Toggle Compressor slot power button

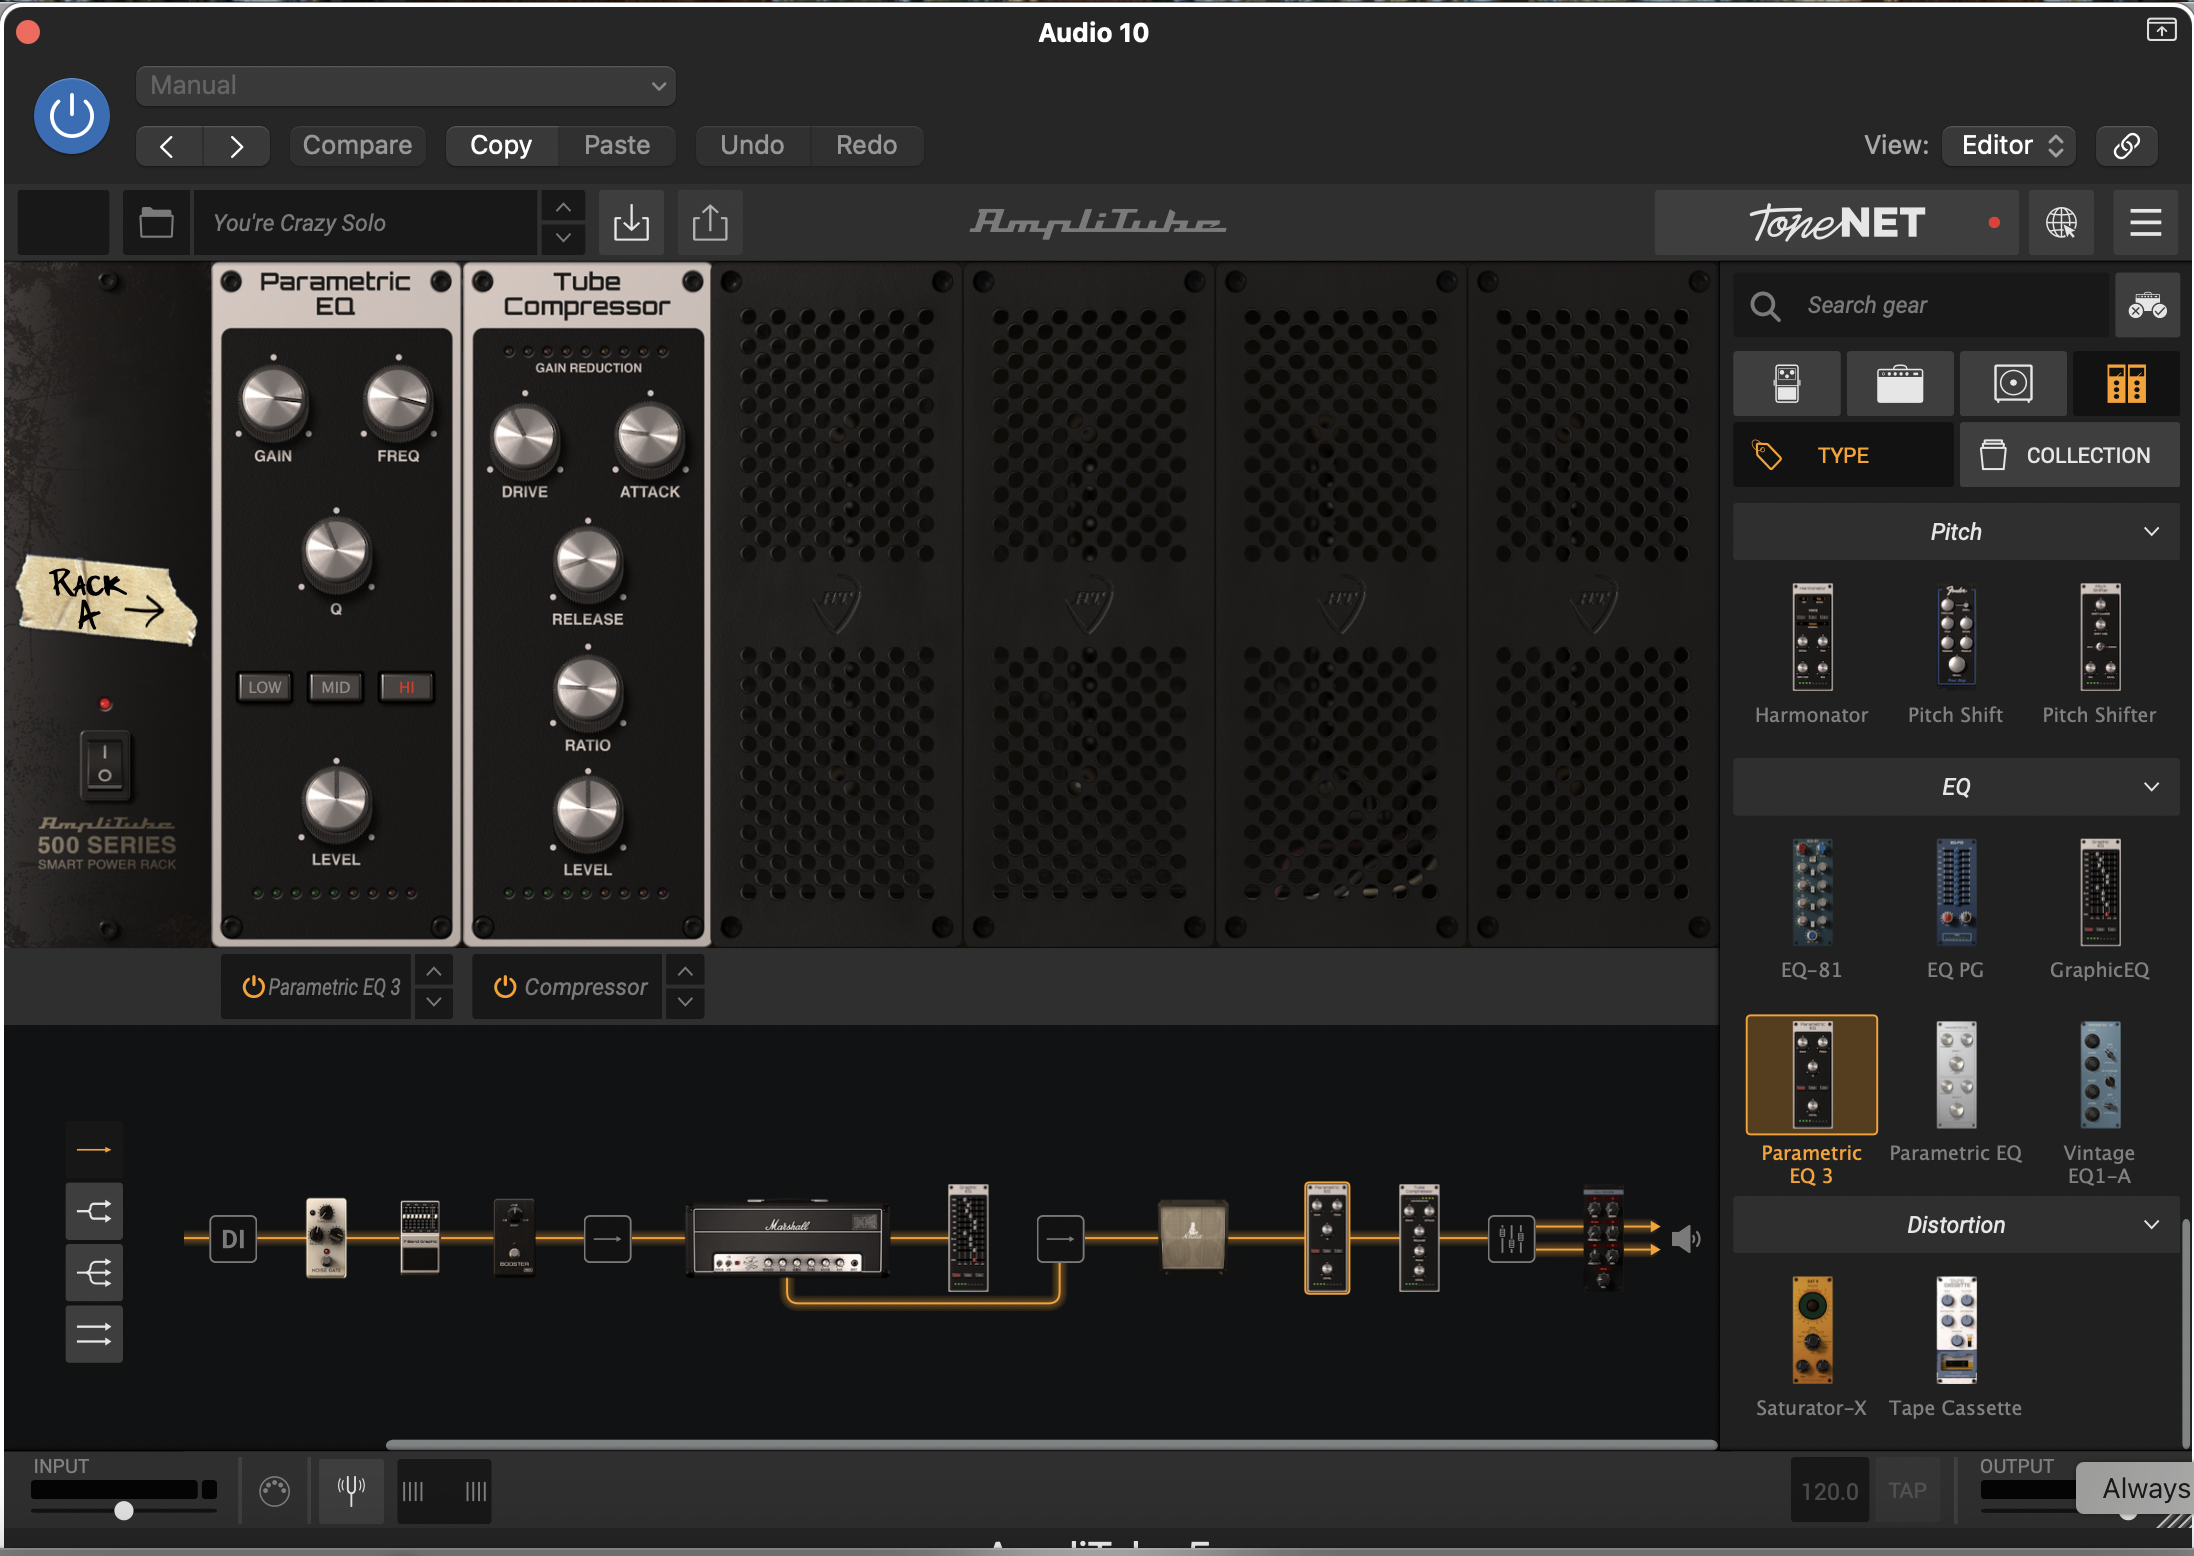coord(505,987)
